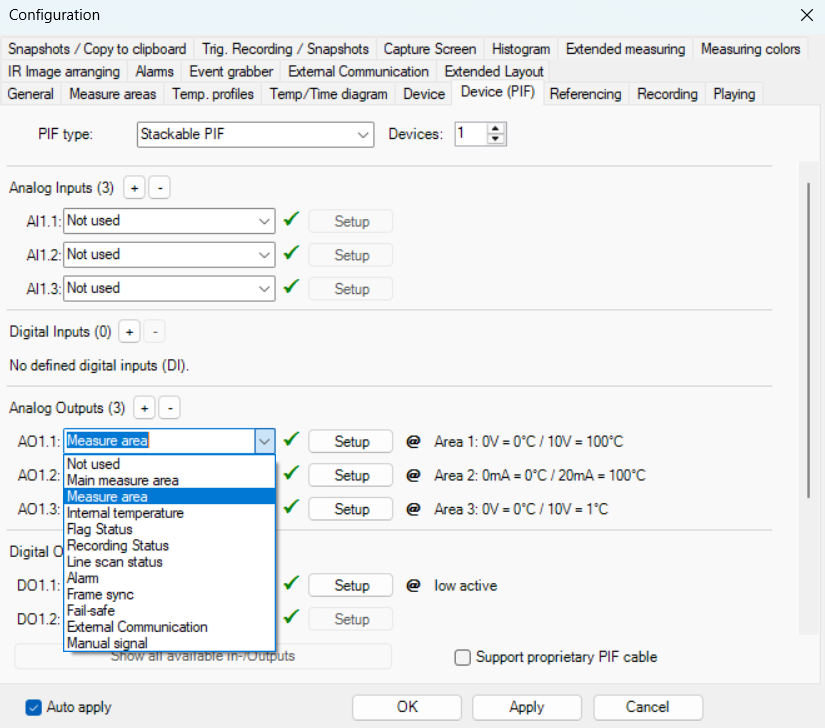Click the green checkmark in the AO1.3 row
Image resolution: width=825 pixels, height=728 pixels.
291,507
